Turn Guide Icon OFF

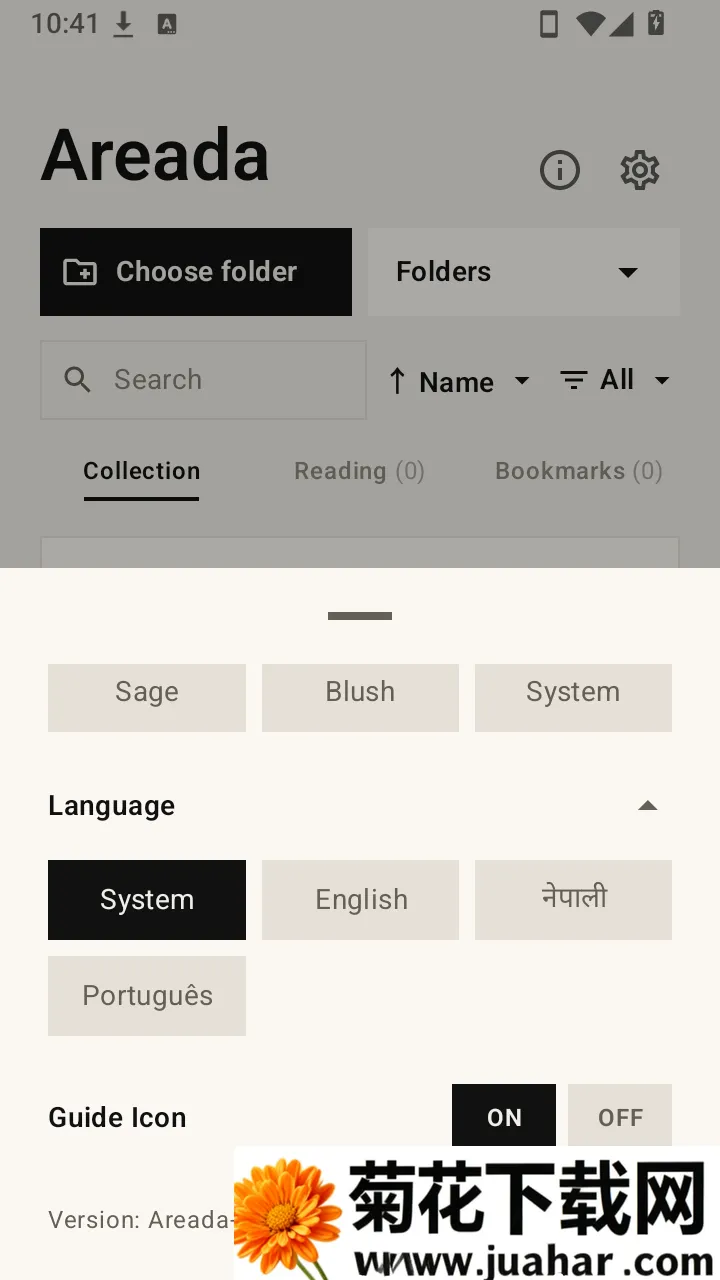[620, 1117]
